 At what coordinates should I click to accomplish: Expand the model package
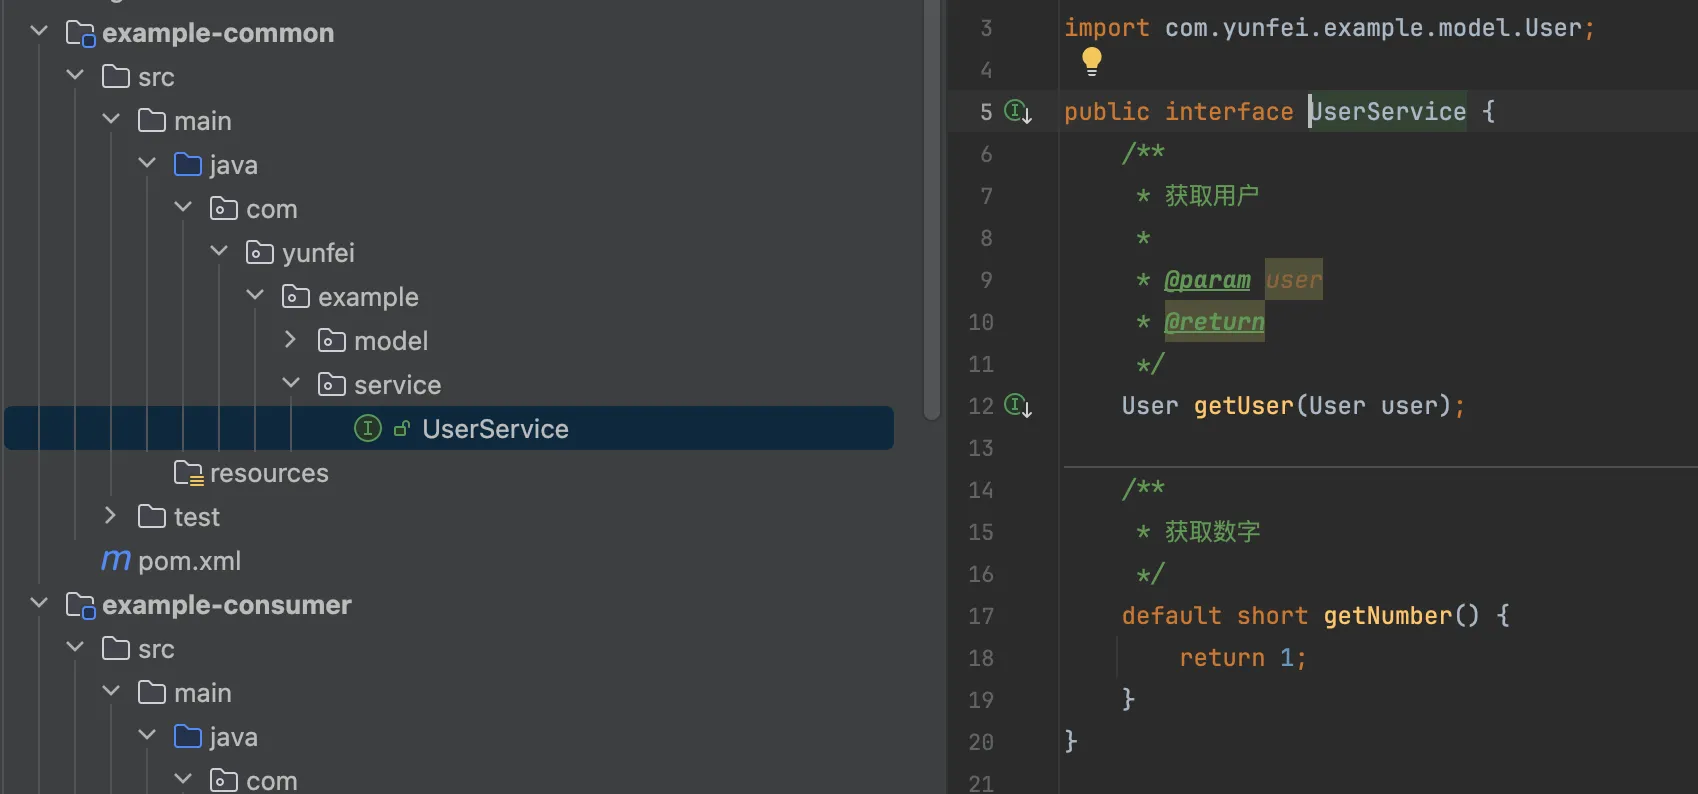290,339
